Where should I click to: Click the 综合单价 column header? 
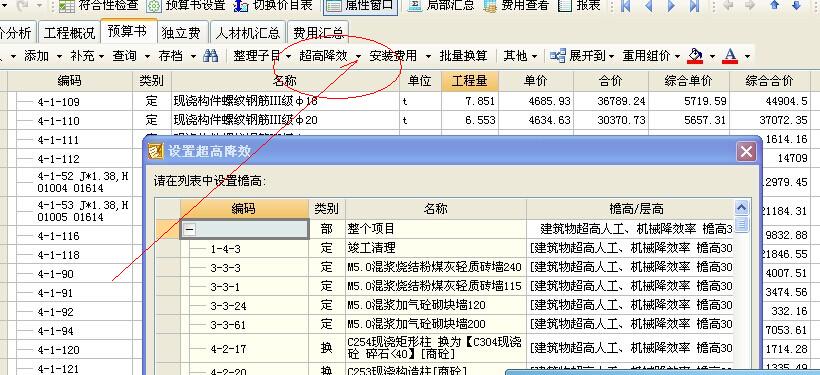688,81
